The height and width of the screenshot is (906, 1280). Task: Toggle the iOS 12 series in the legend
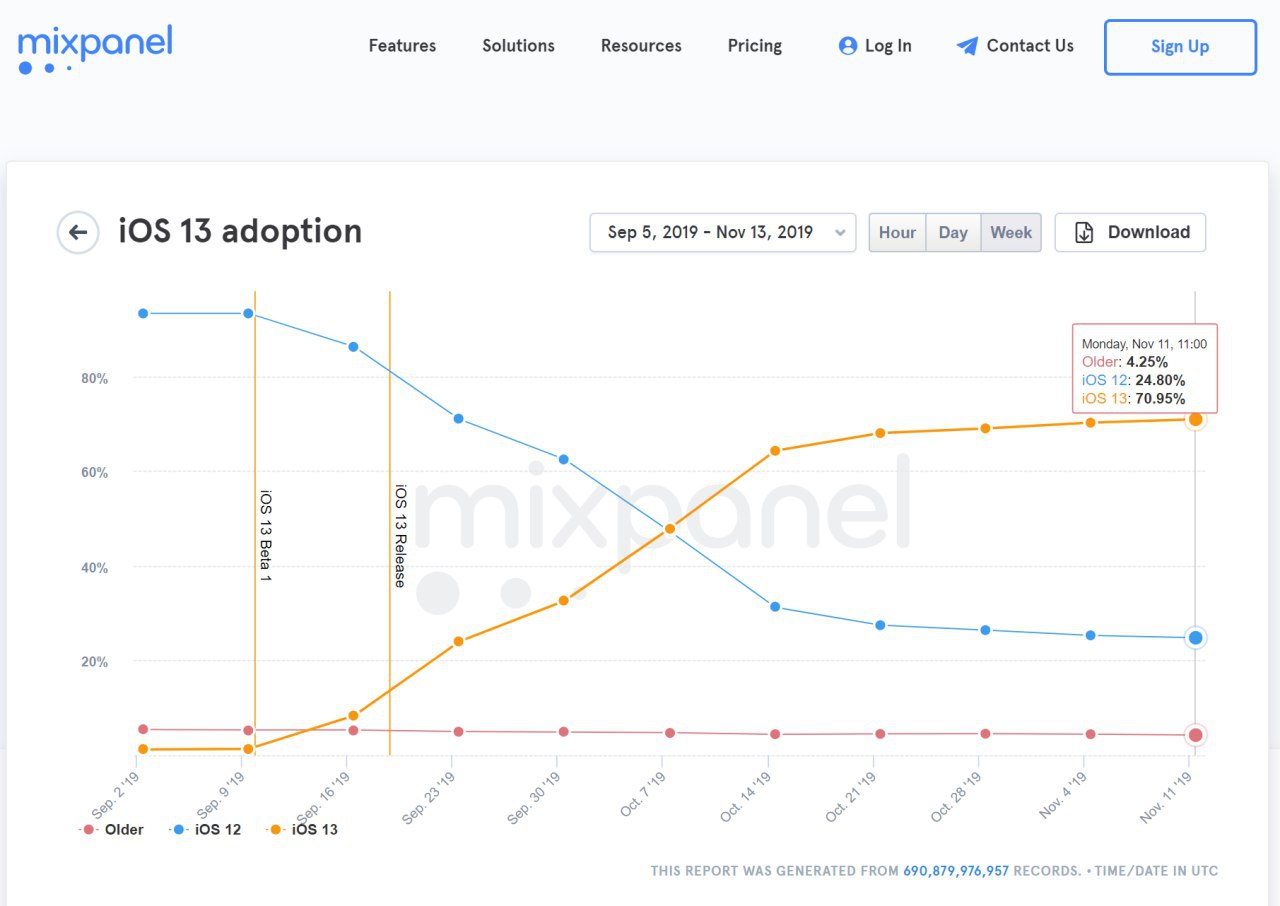click(206, 829)
